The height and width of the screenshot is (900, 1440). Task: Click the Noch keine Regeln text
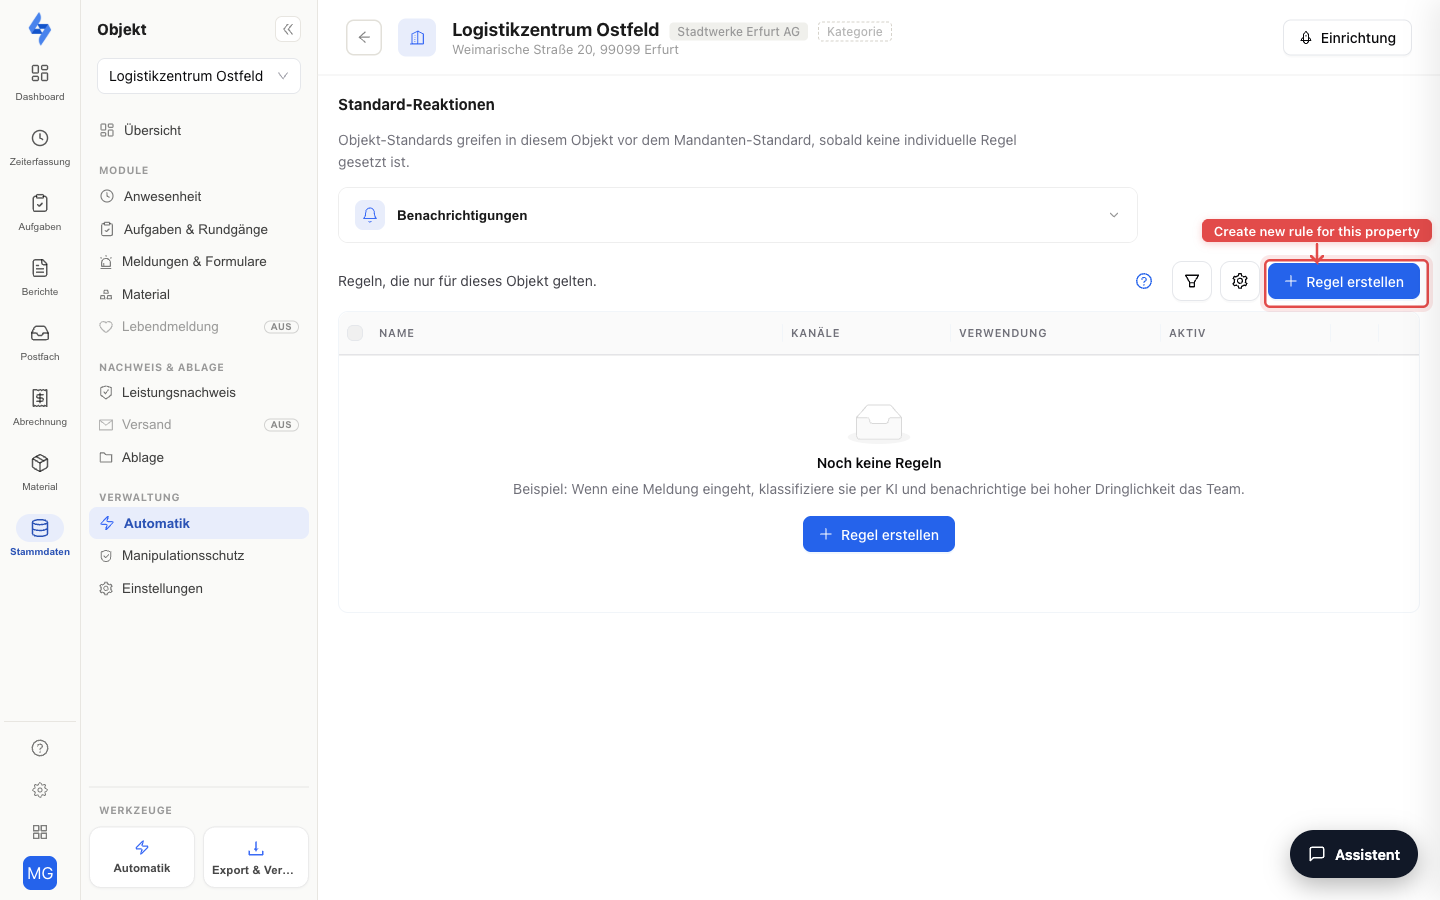click(x=879, y=463)
